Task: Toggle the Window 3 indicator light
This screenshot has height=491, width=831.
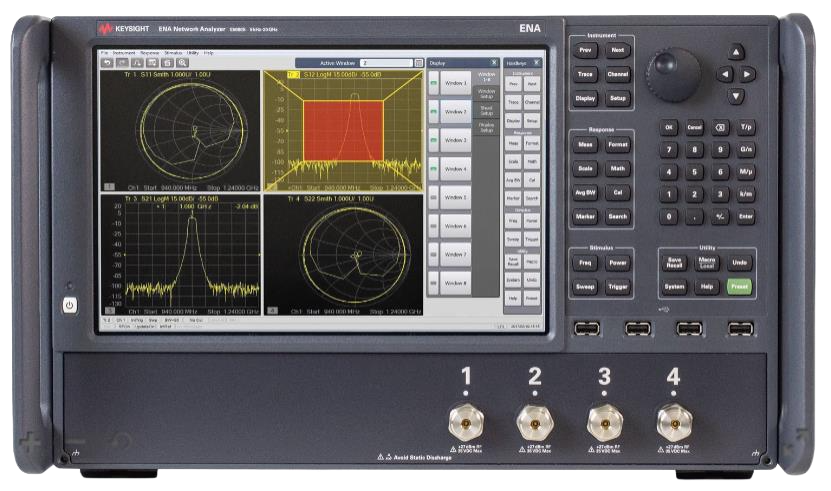Action: tap(434, 141)
